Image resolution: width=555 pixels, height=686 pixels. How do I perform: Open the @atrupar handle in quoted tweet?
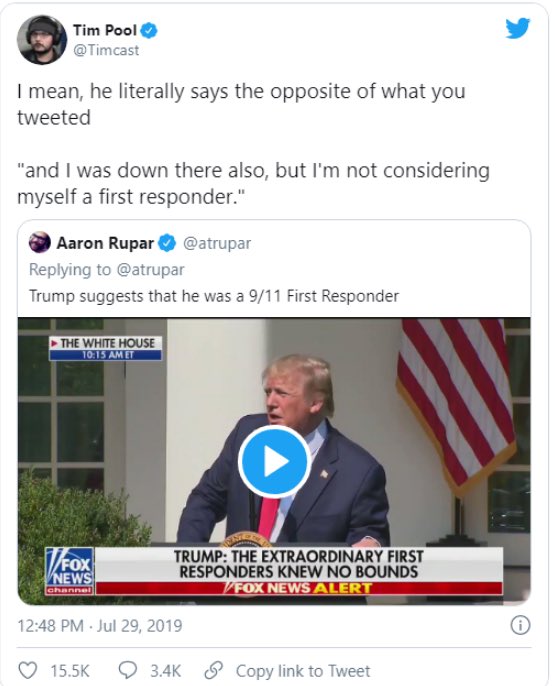coord(217,243)
